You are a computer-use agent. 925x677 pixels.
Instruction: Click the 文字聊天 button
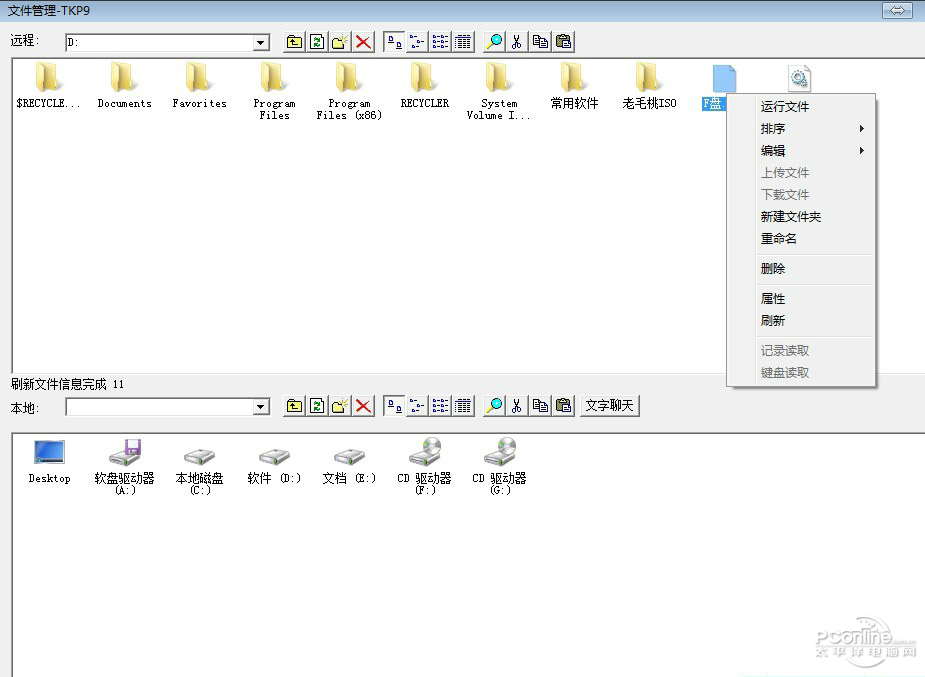[x=609, y=406]
